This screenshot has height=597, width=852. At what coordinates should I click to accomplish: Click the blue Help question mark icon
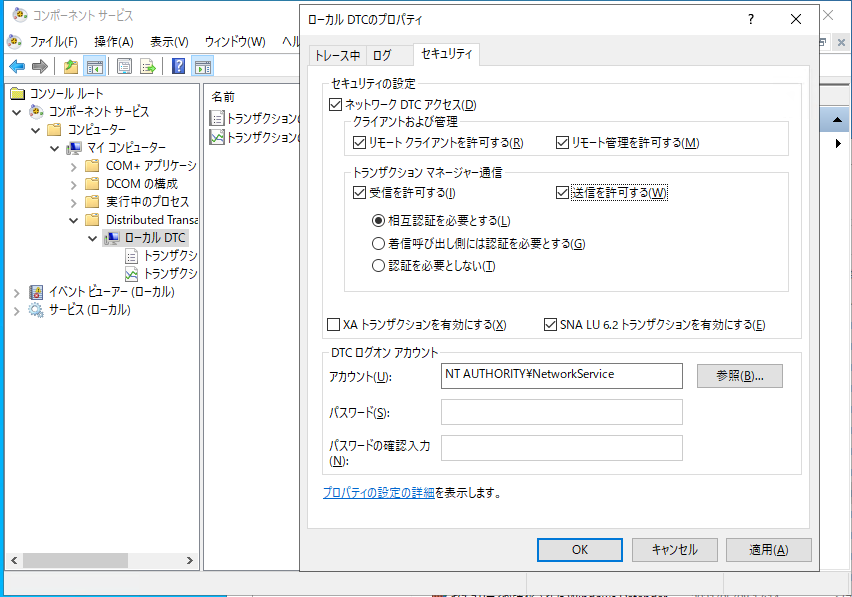tap(178, 67)
